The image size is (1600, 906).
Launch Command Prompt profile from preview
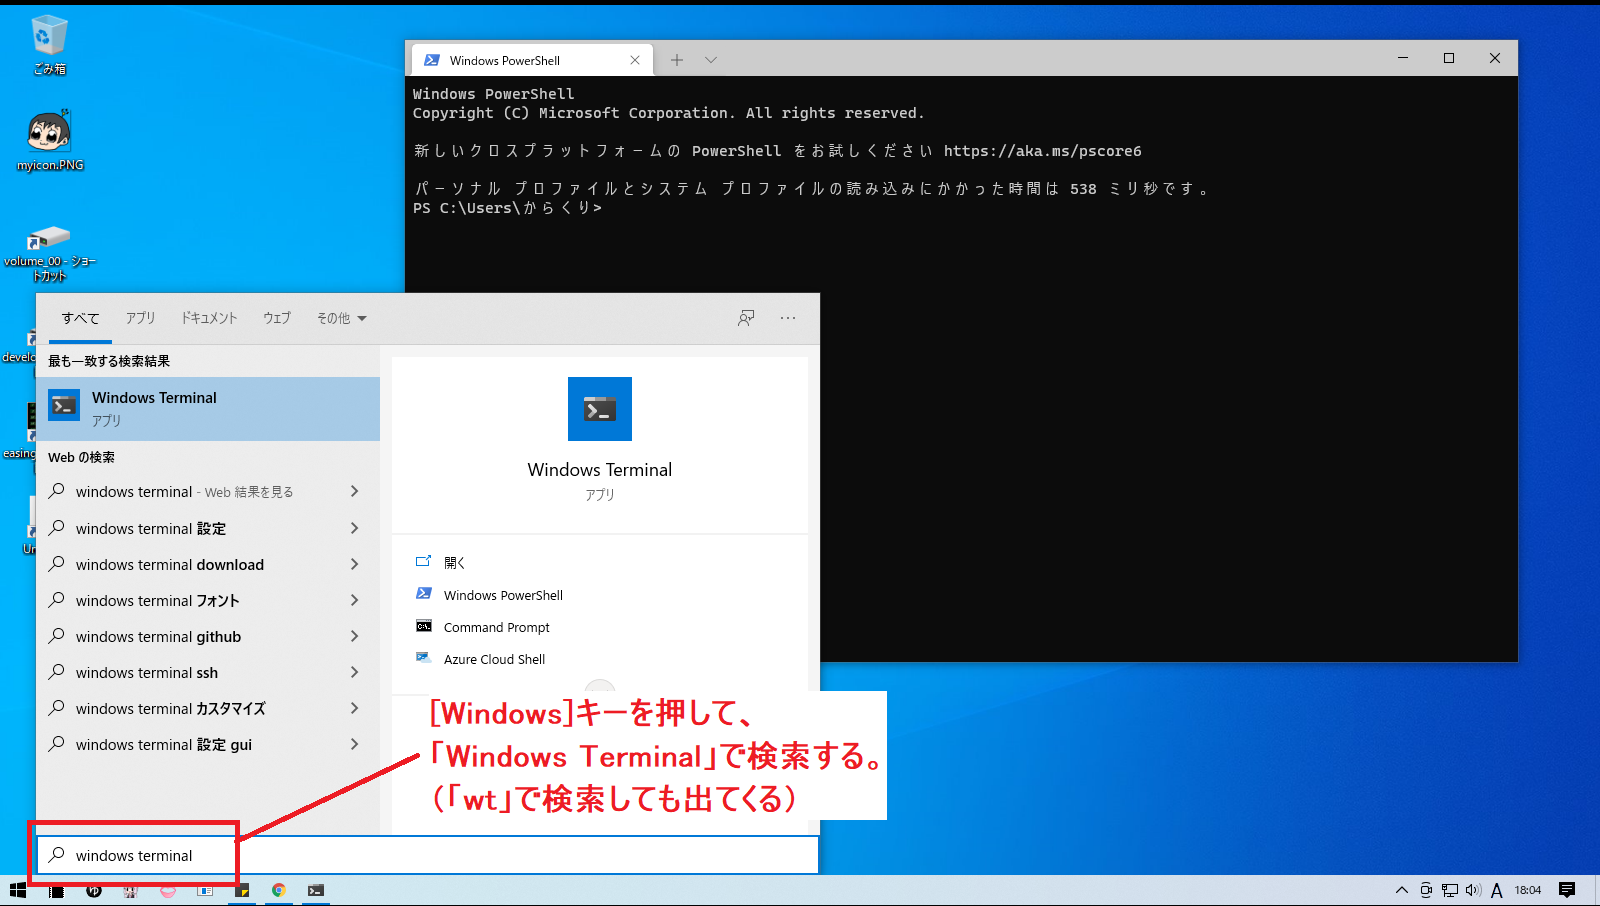(x=497, y=627)
